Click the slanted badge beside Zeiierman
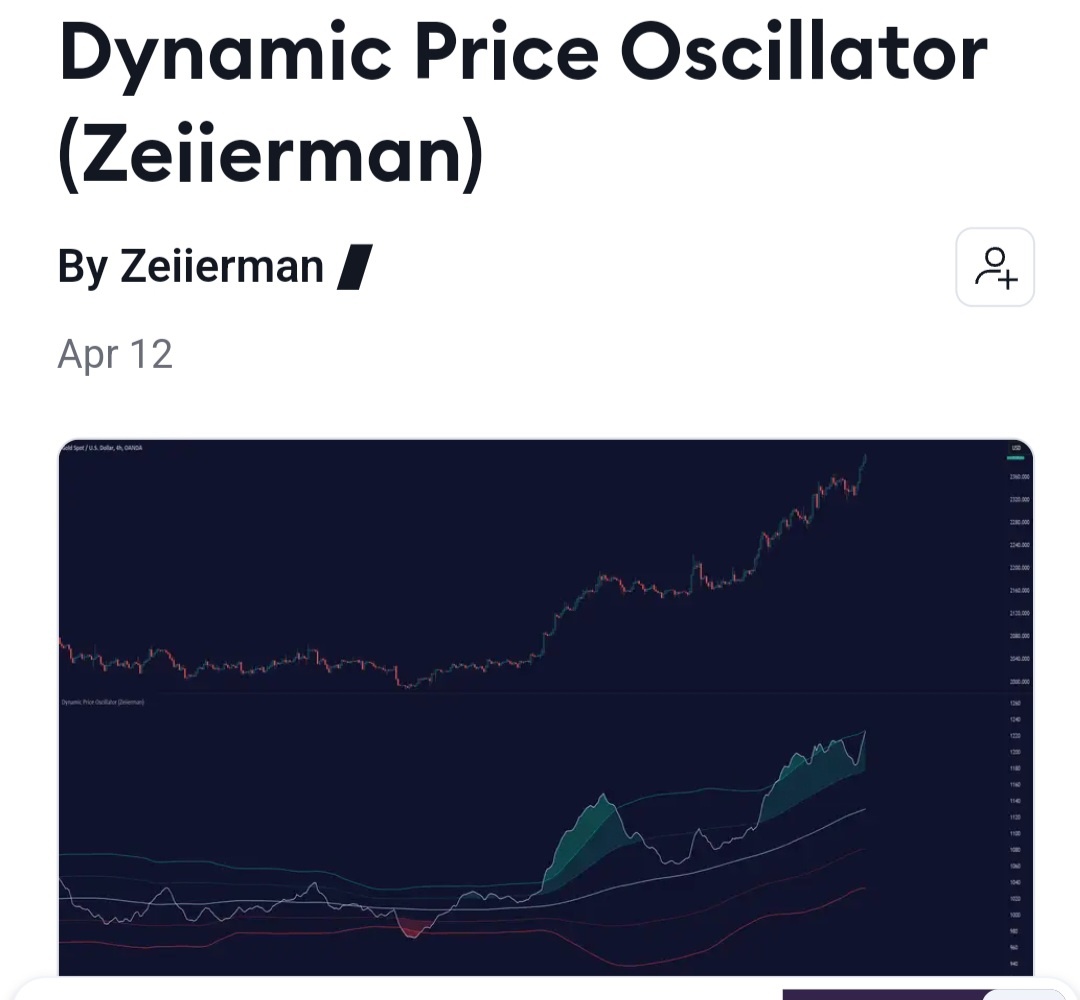Viewport: 1080px width, 1000px height. [354, 268]
